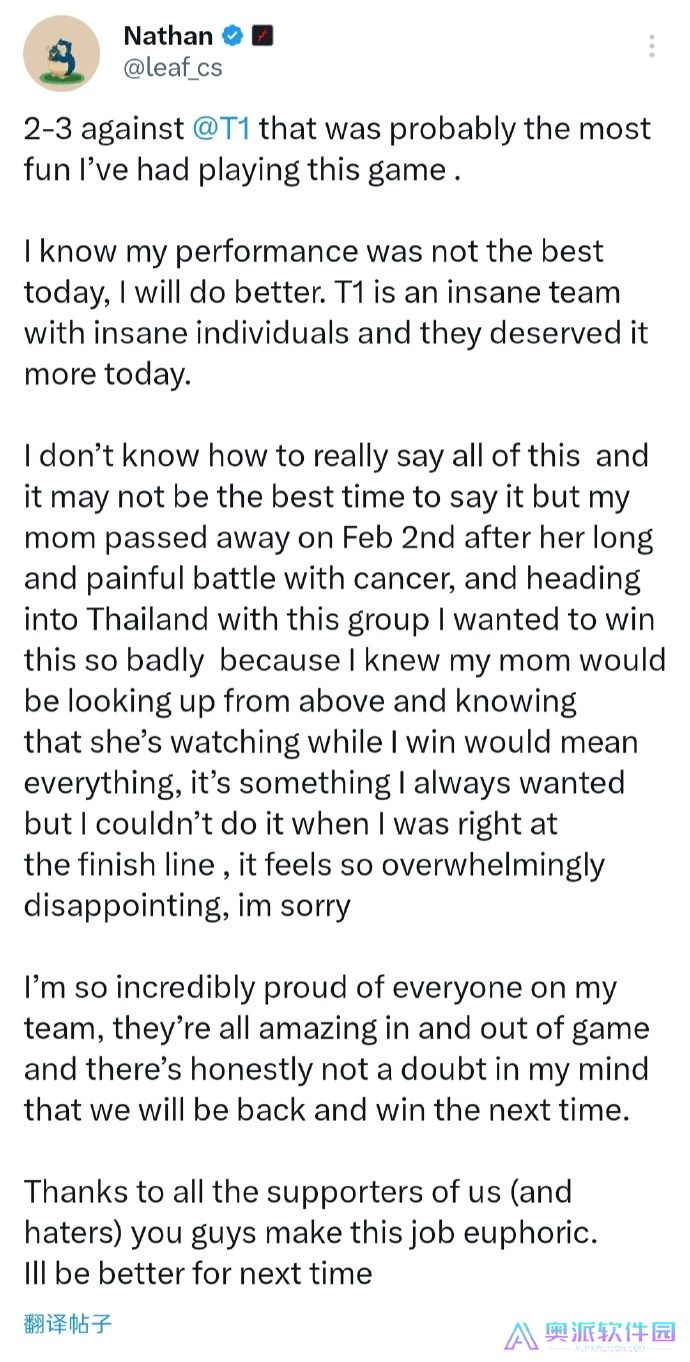Click the opening paragraph about 2-3 result
The width and height of the screenshot is (690, 1362).
337,149
